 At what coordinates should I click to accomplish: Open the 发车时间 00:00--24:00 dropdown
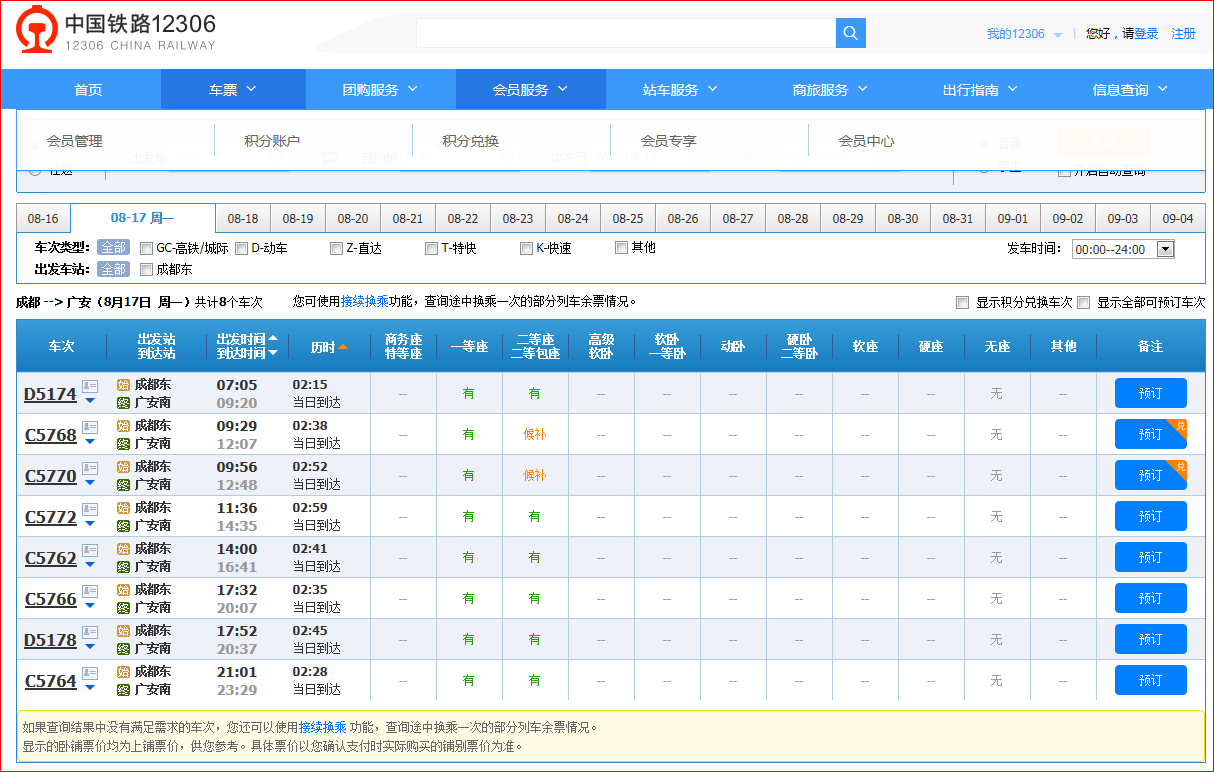1122,249
